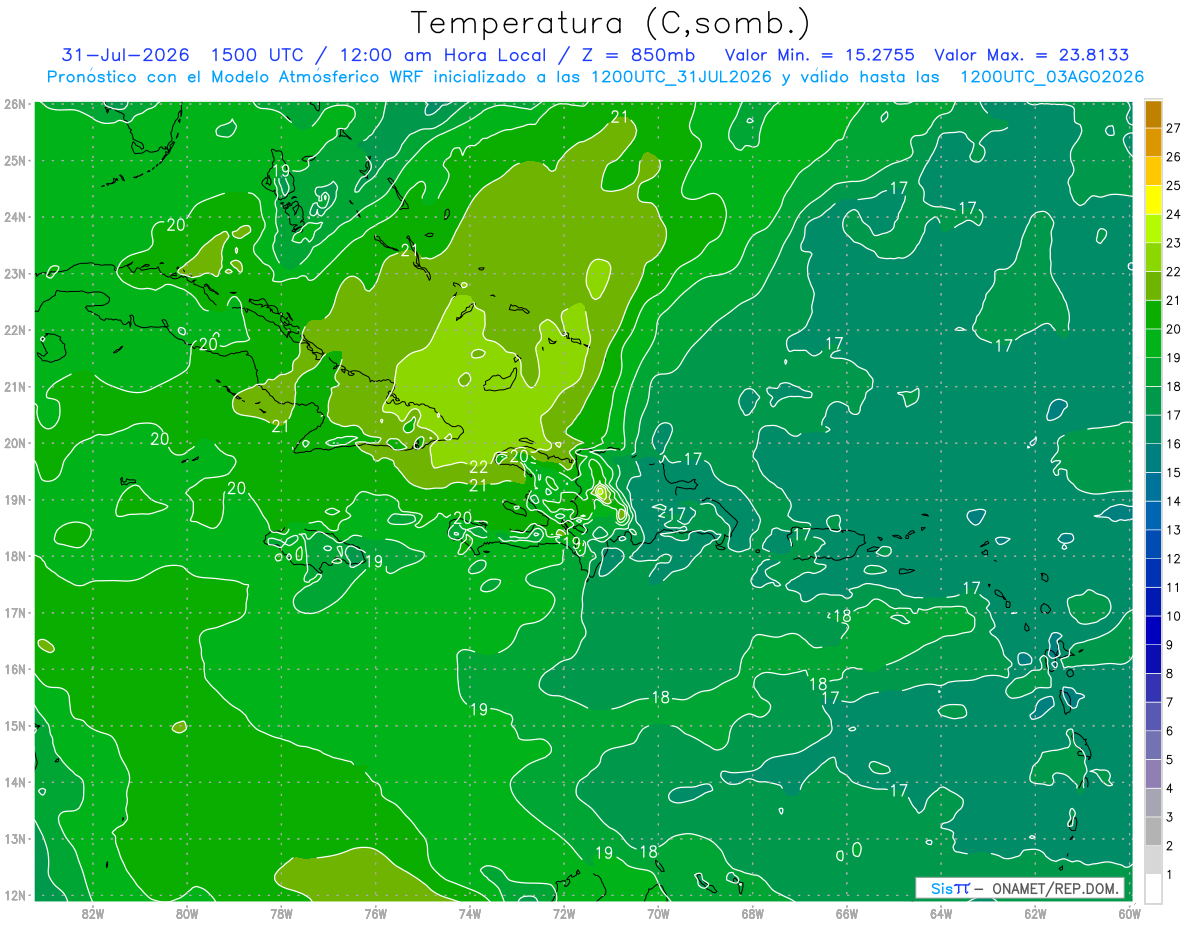This screenshot has width=1200, height=927.
Task: Click the dark blue swatch between 9 and 10 on the scale
Action: pyautogui.click(x=1153, y=630)
